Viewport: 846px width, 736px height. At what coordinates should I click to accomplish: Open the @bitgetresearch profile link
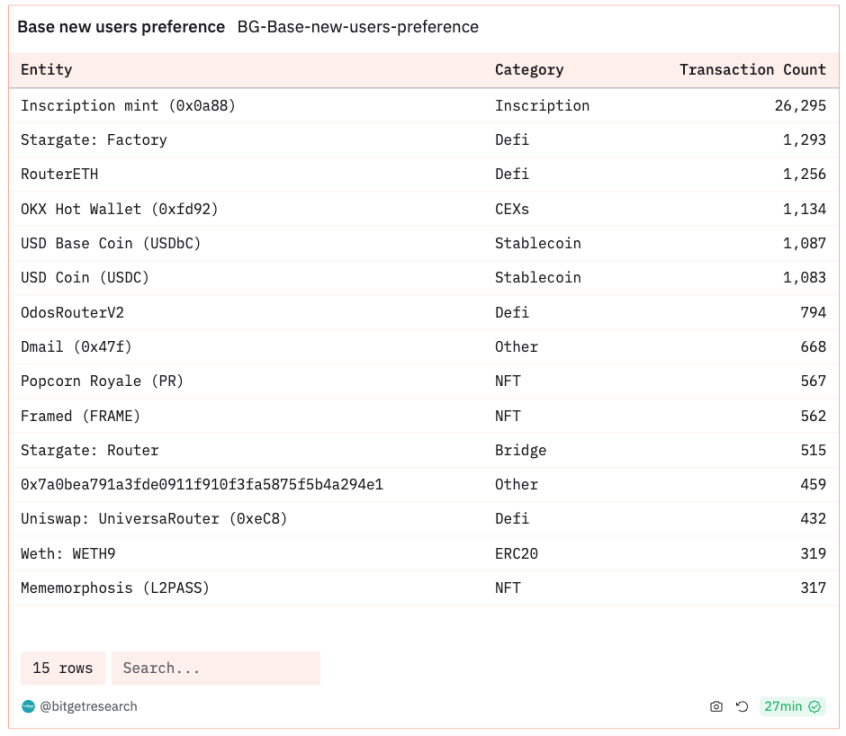tap(88, 706)
